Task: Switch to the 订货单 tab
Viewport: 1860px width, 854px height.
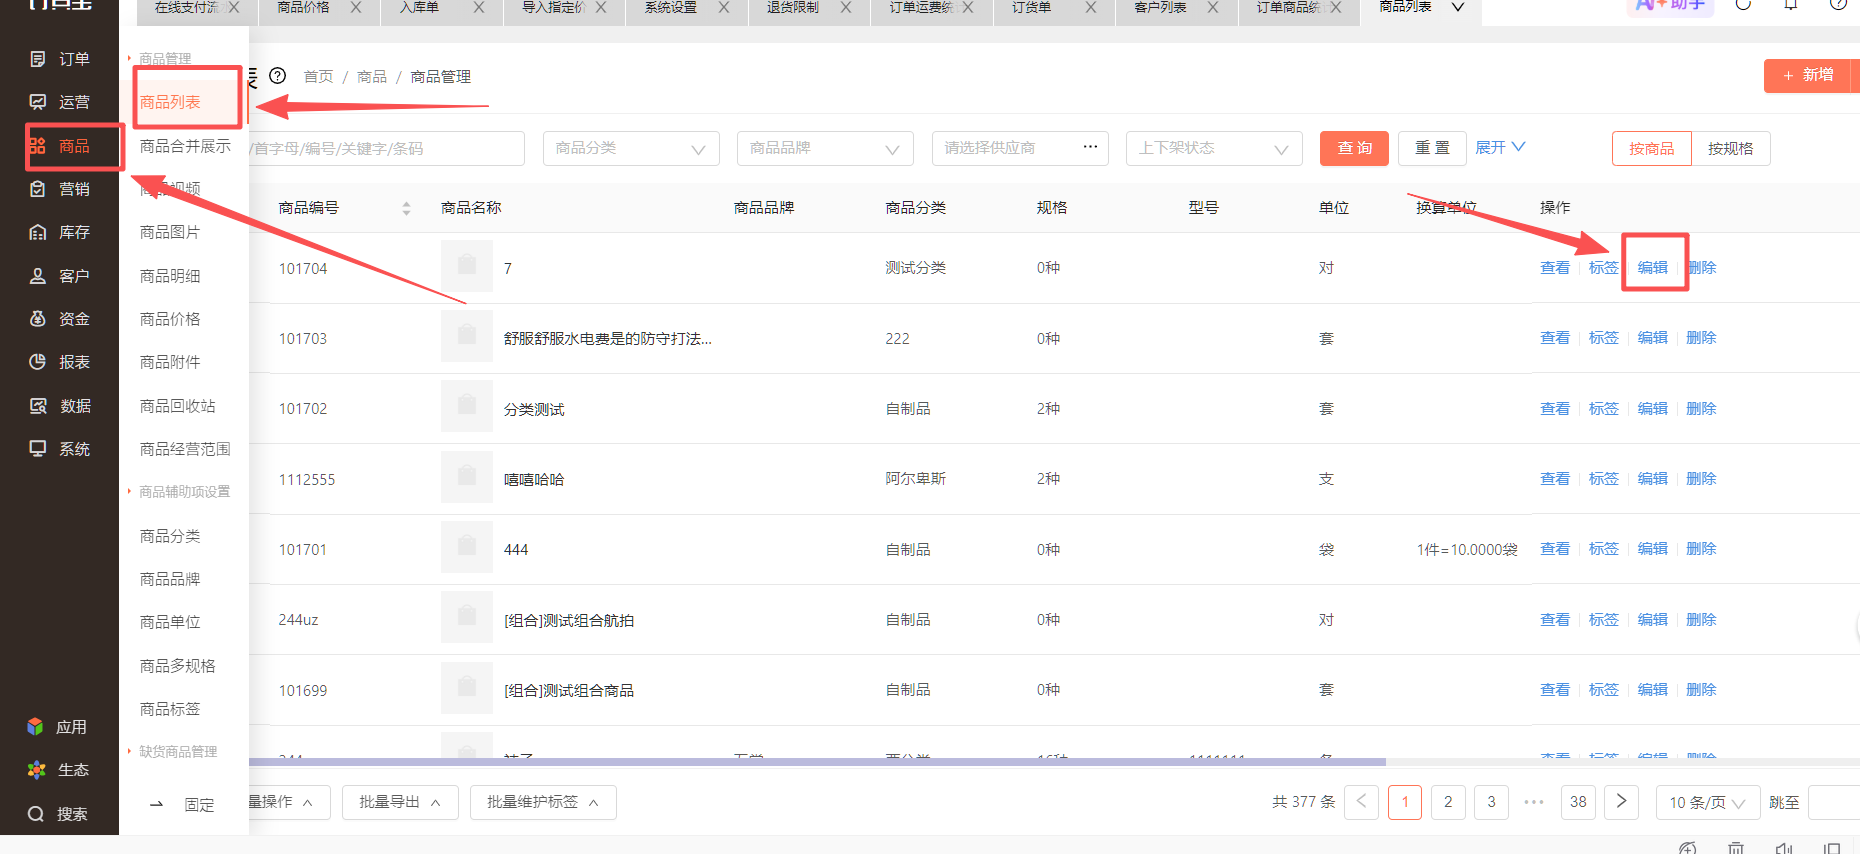Action: (1032, 7)
